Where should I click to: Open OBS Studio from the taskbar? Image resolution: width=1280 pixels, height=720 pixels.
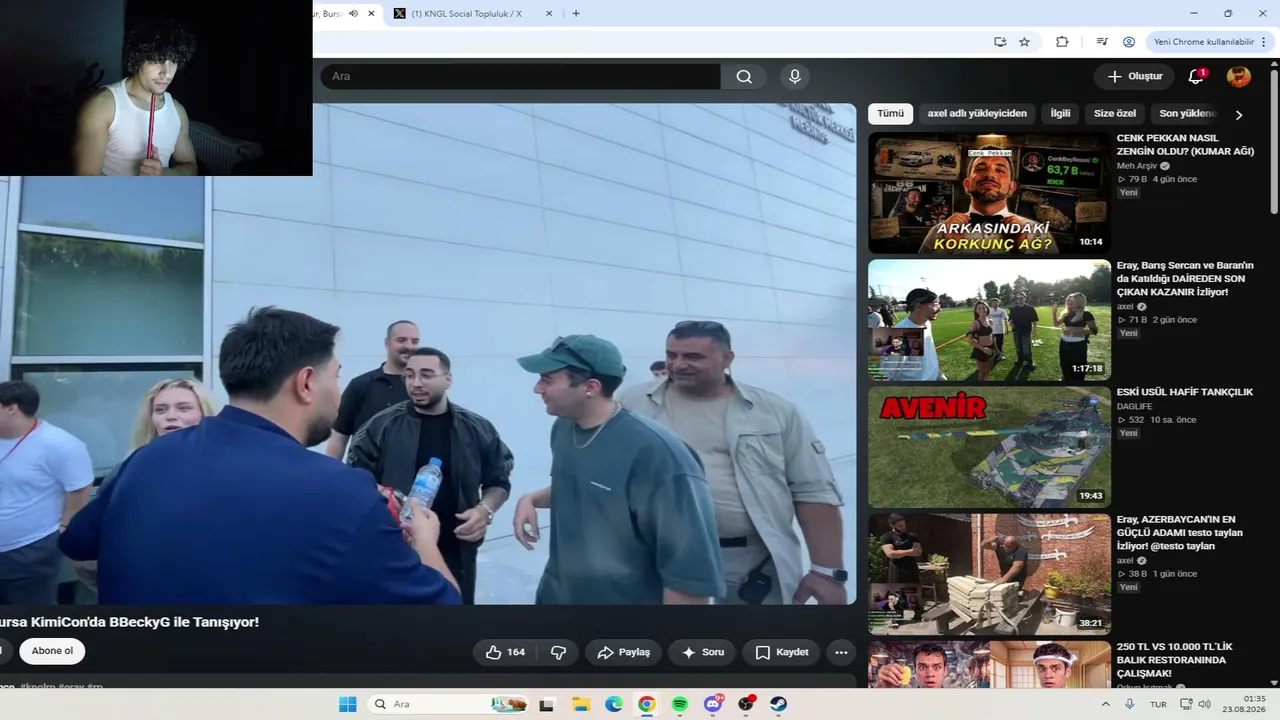[x=746, y=704]
